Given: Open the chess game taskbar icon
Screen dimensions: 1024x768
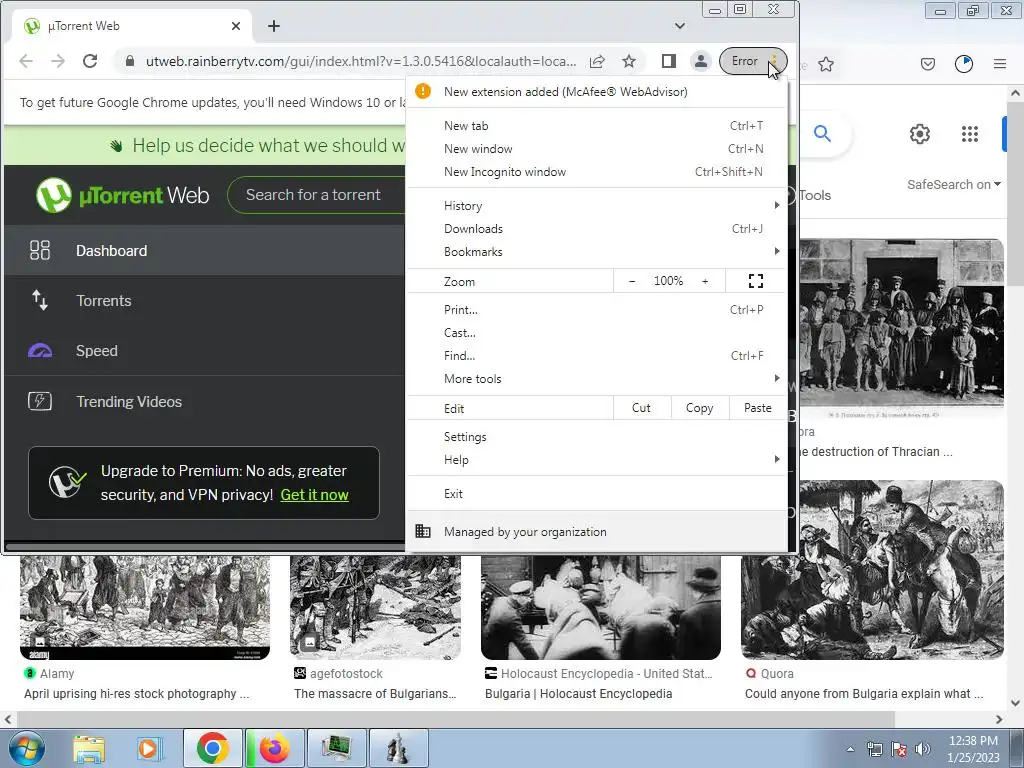Looking at the screenshot, I should [398, 748].
